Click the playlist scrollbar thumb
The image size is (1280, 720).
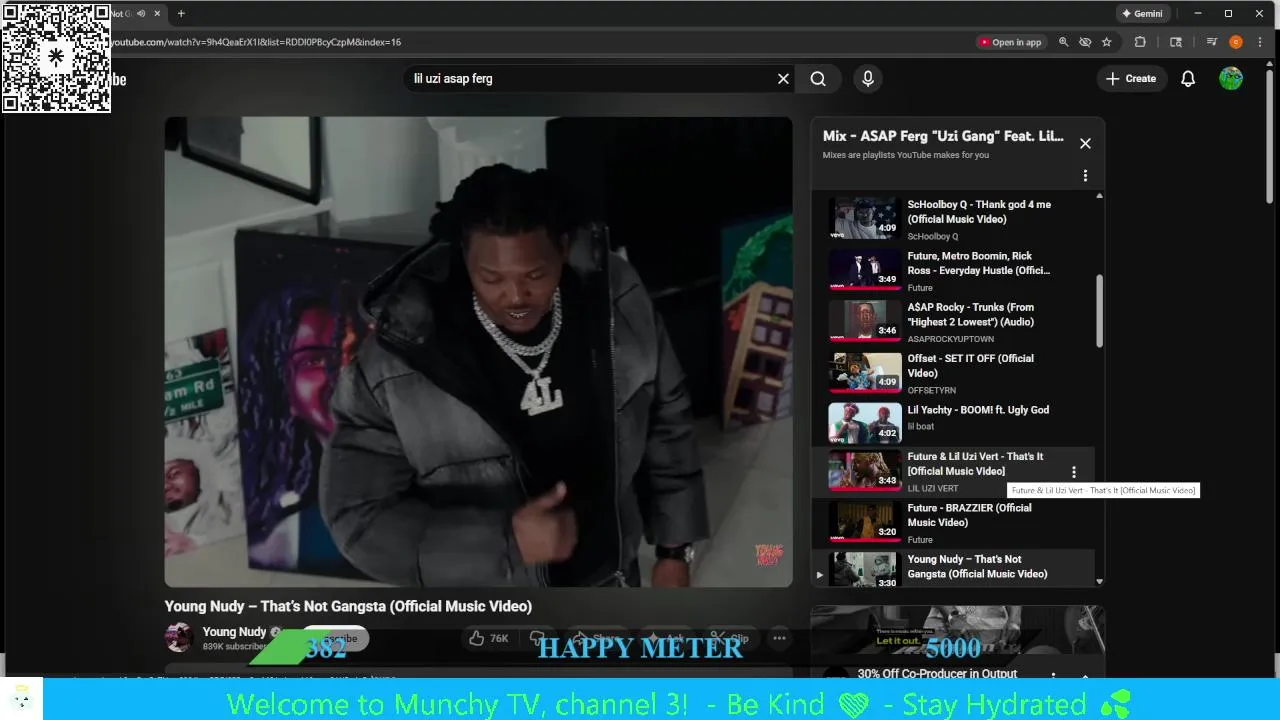(1100, 311)
